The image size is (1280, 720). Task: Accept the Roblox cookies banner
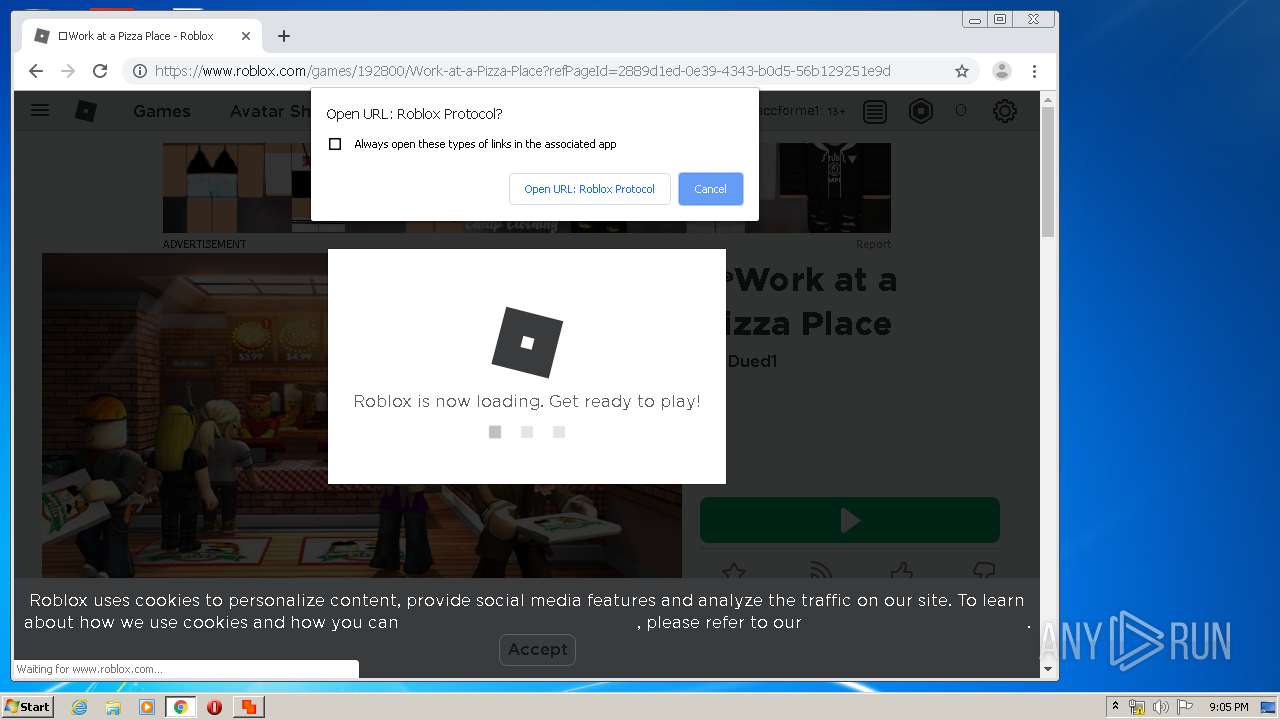pyautogui.click(x=537, y=649)
